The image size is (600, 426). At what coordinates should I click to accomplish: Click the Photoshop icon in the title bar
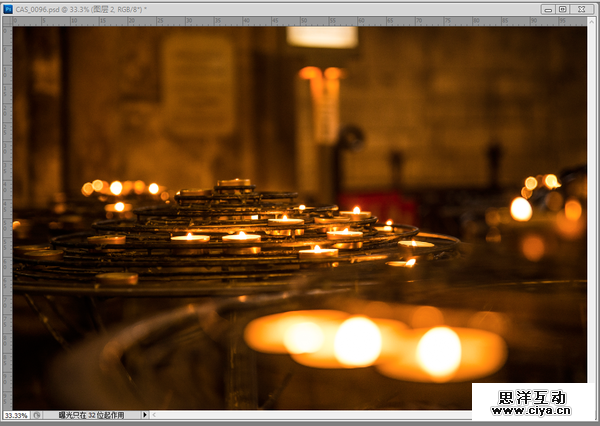coord(7,9)
